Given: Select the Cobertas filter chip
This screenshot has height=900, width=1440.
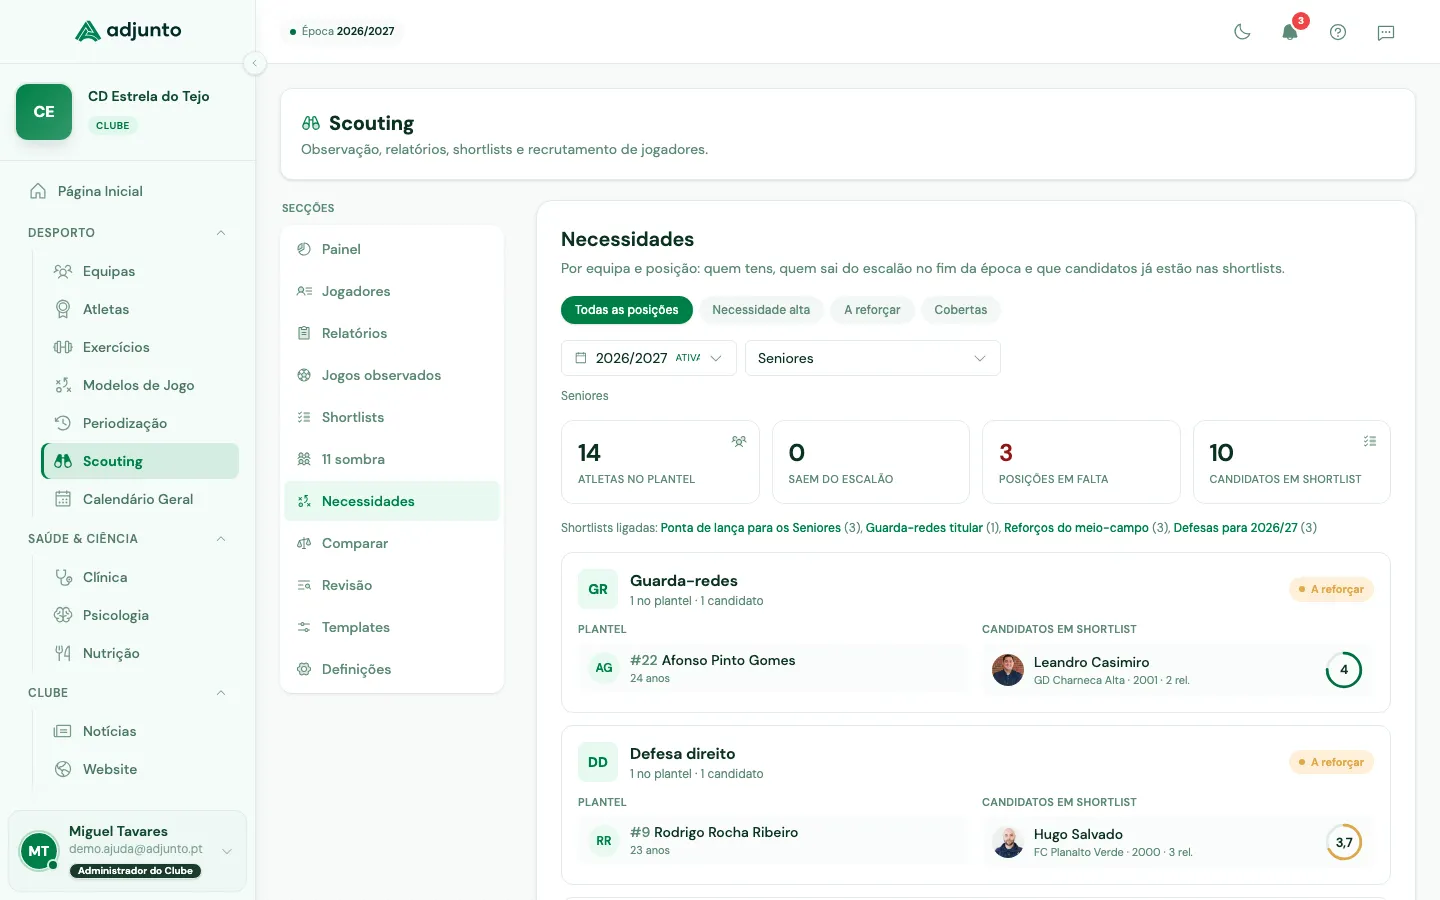Looking at the screenshot, I should click(x=960, y=310).
